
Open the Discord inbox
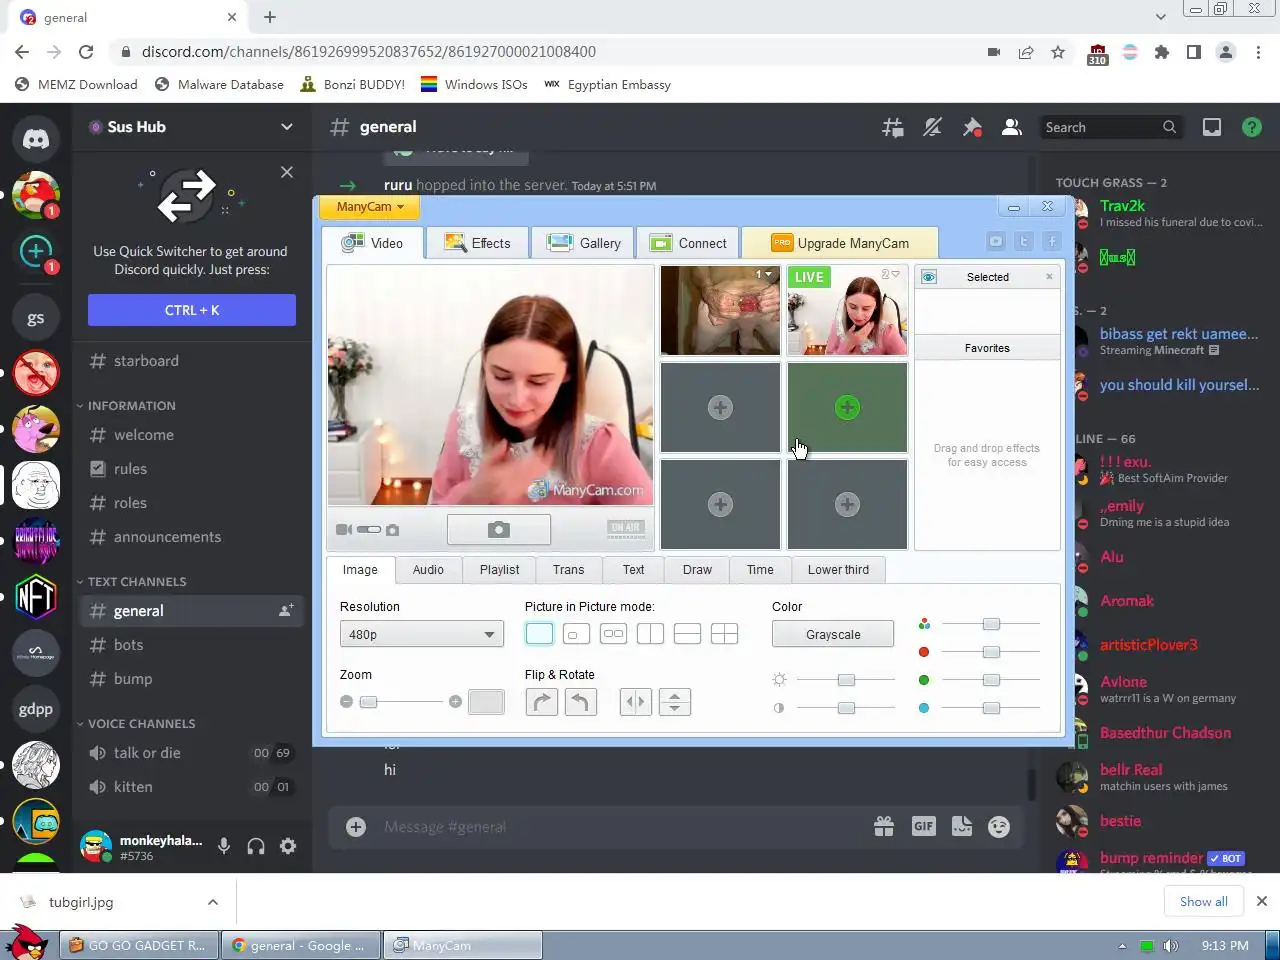click(x=1212, y=127)
